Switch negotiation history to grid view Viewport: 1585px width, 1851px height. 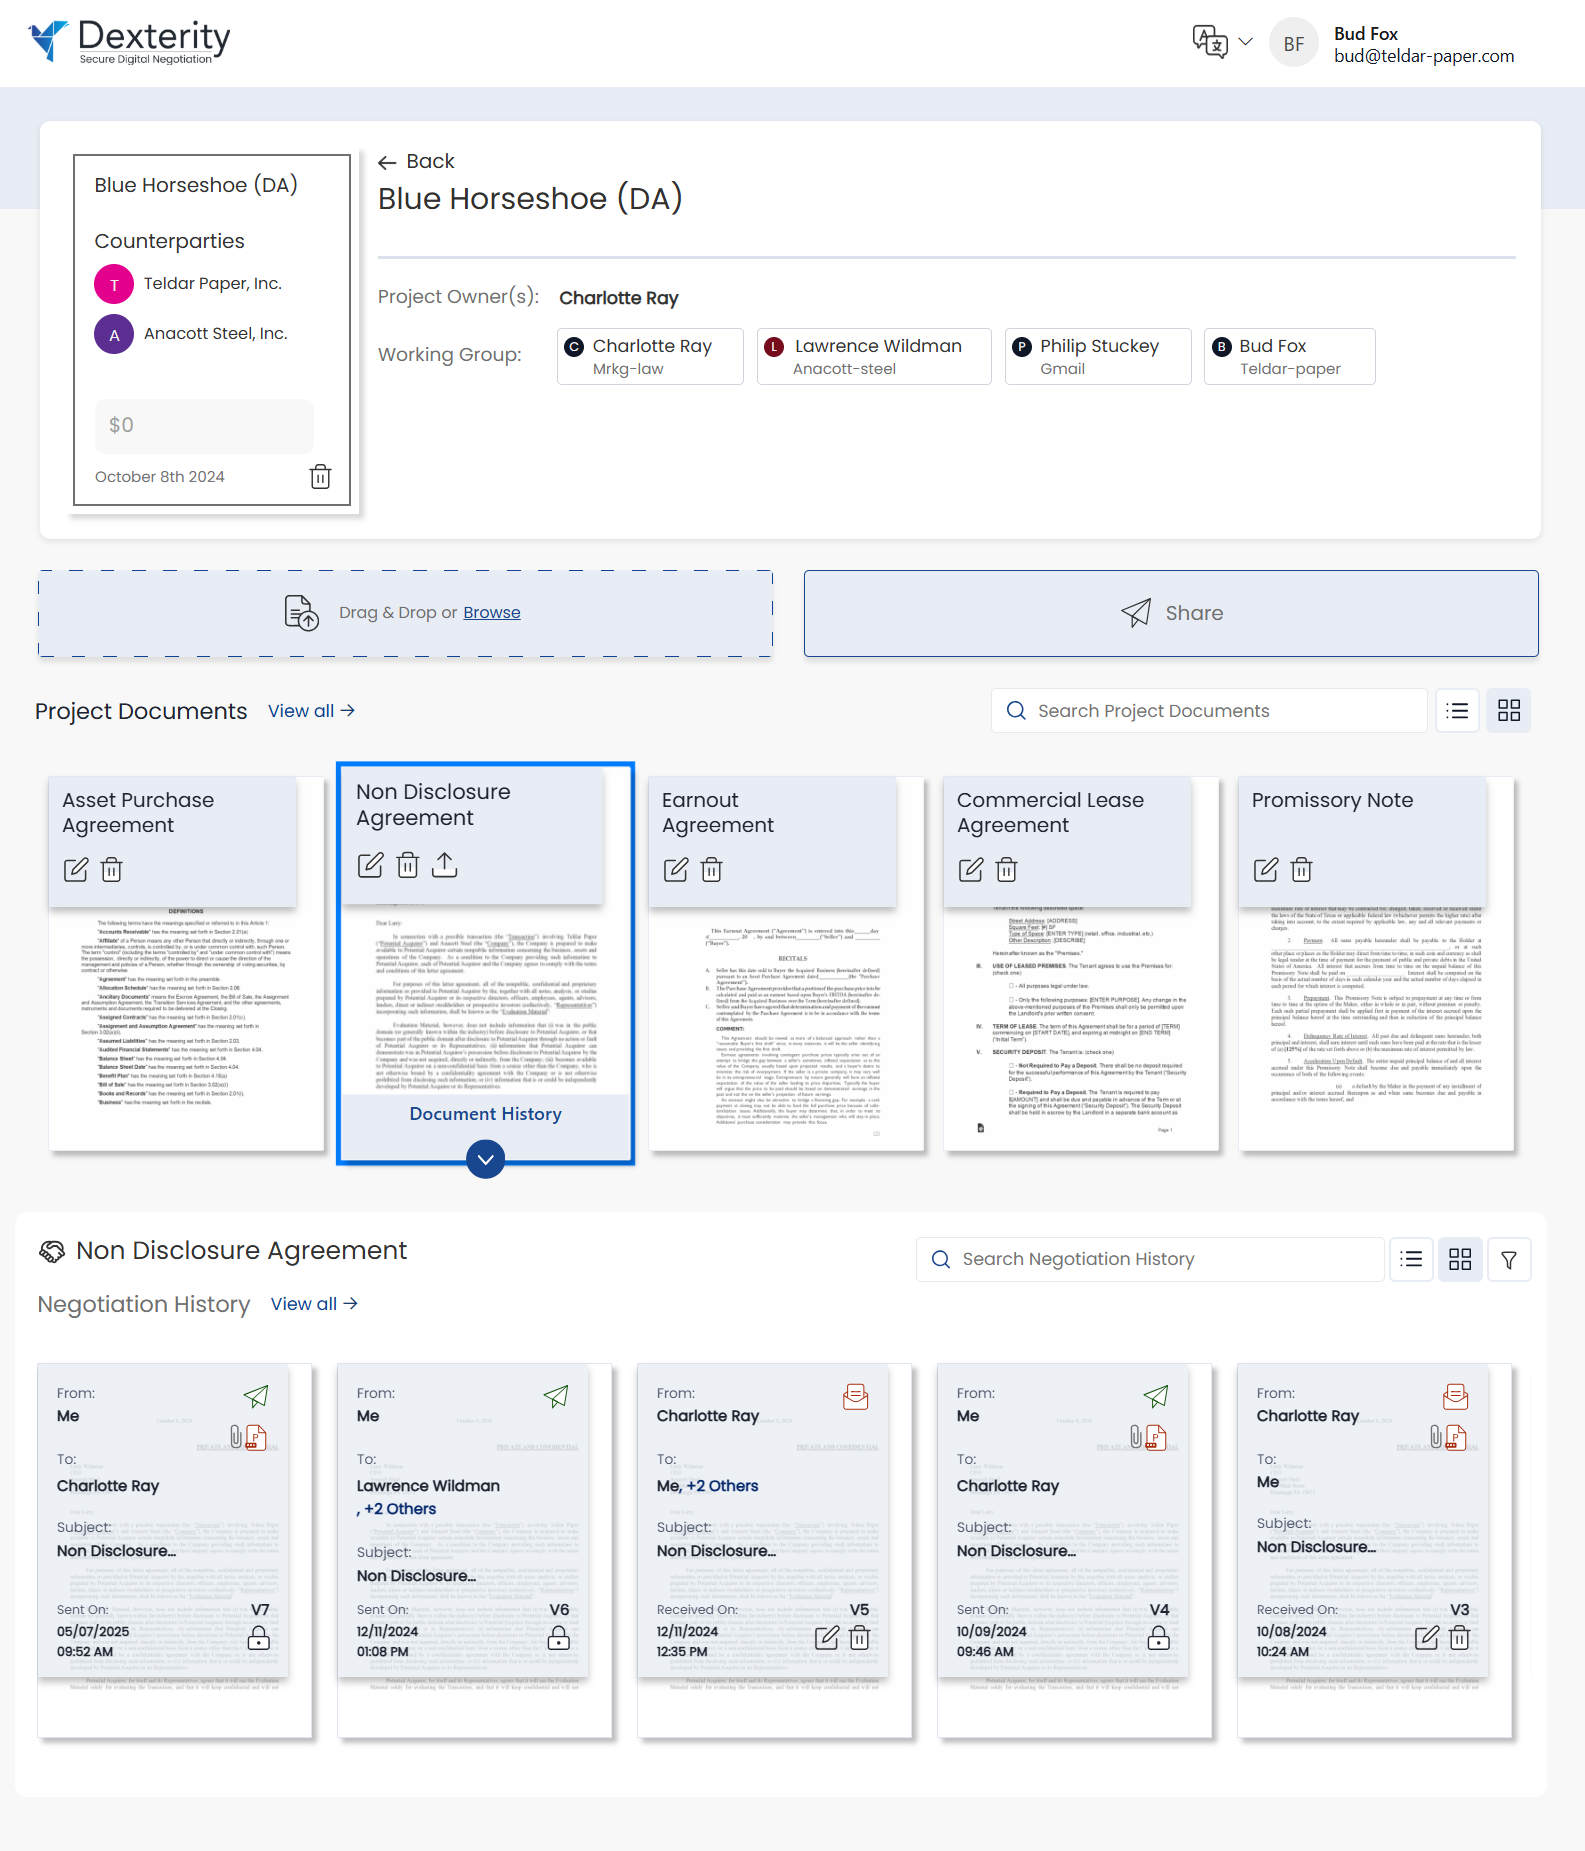tap(1460, 1260)
